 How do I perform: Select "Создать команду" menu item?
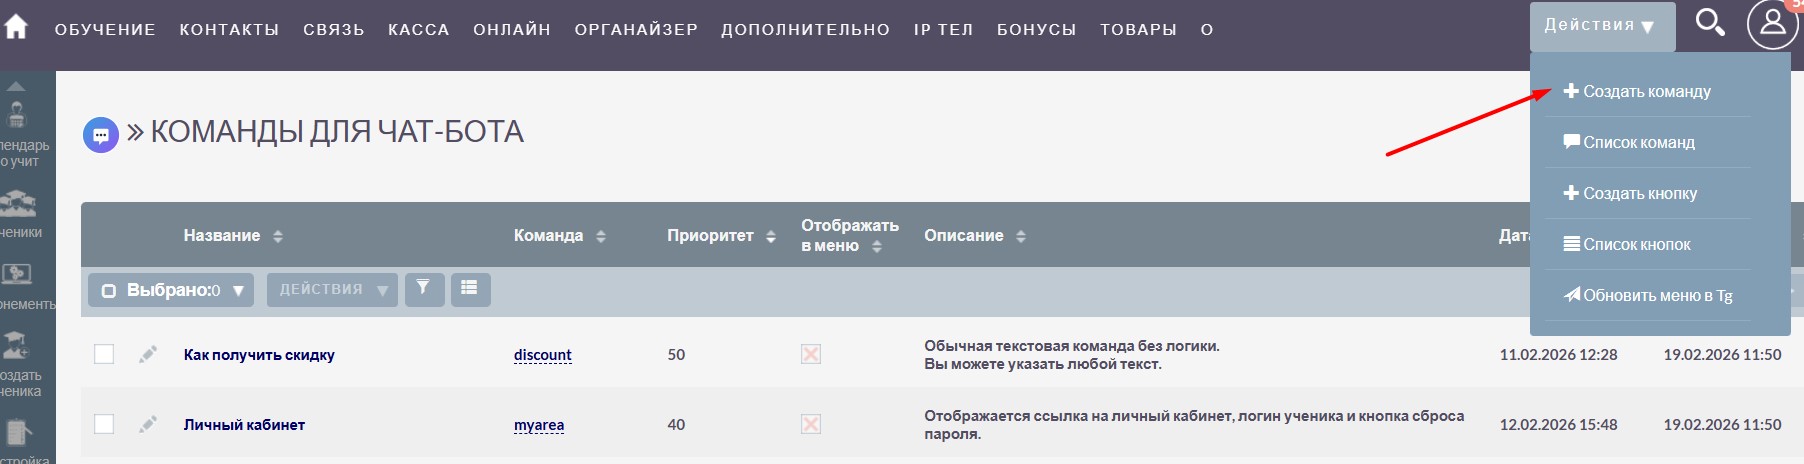1646,92
